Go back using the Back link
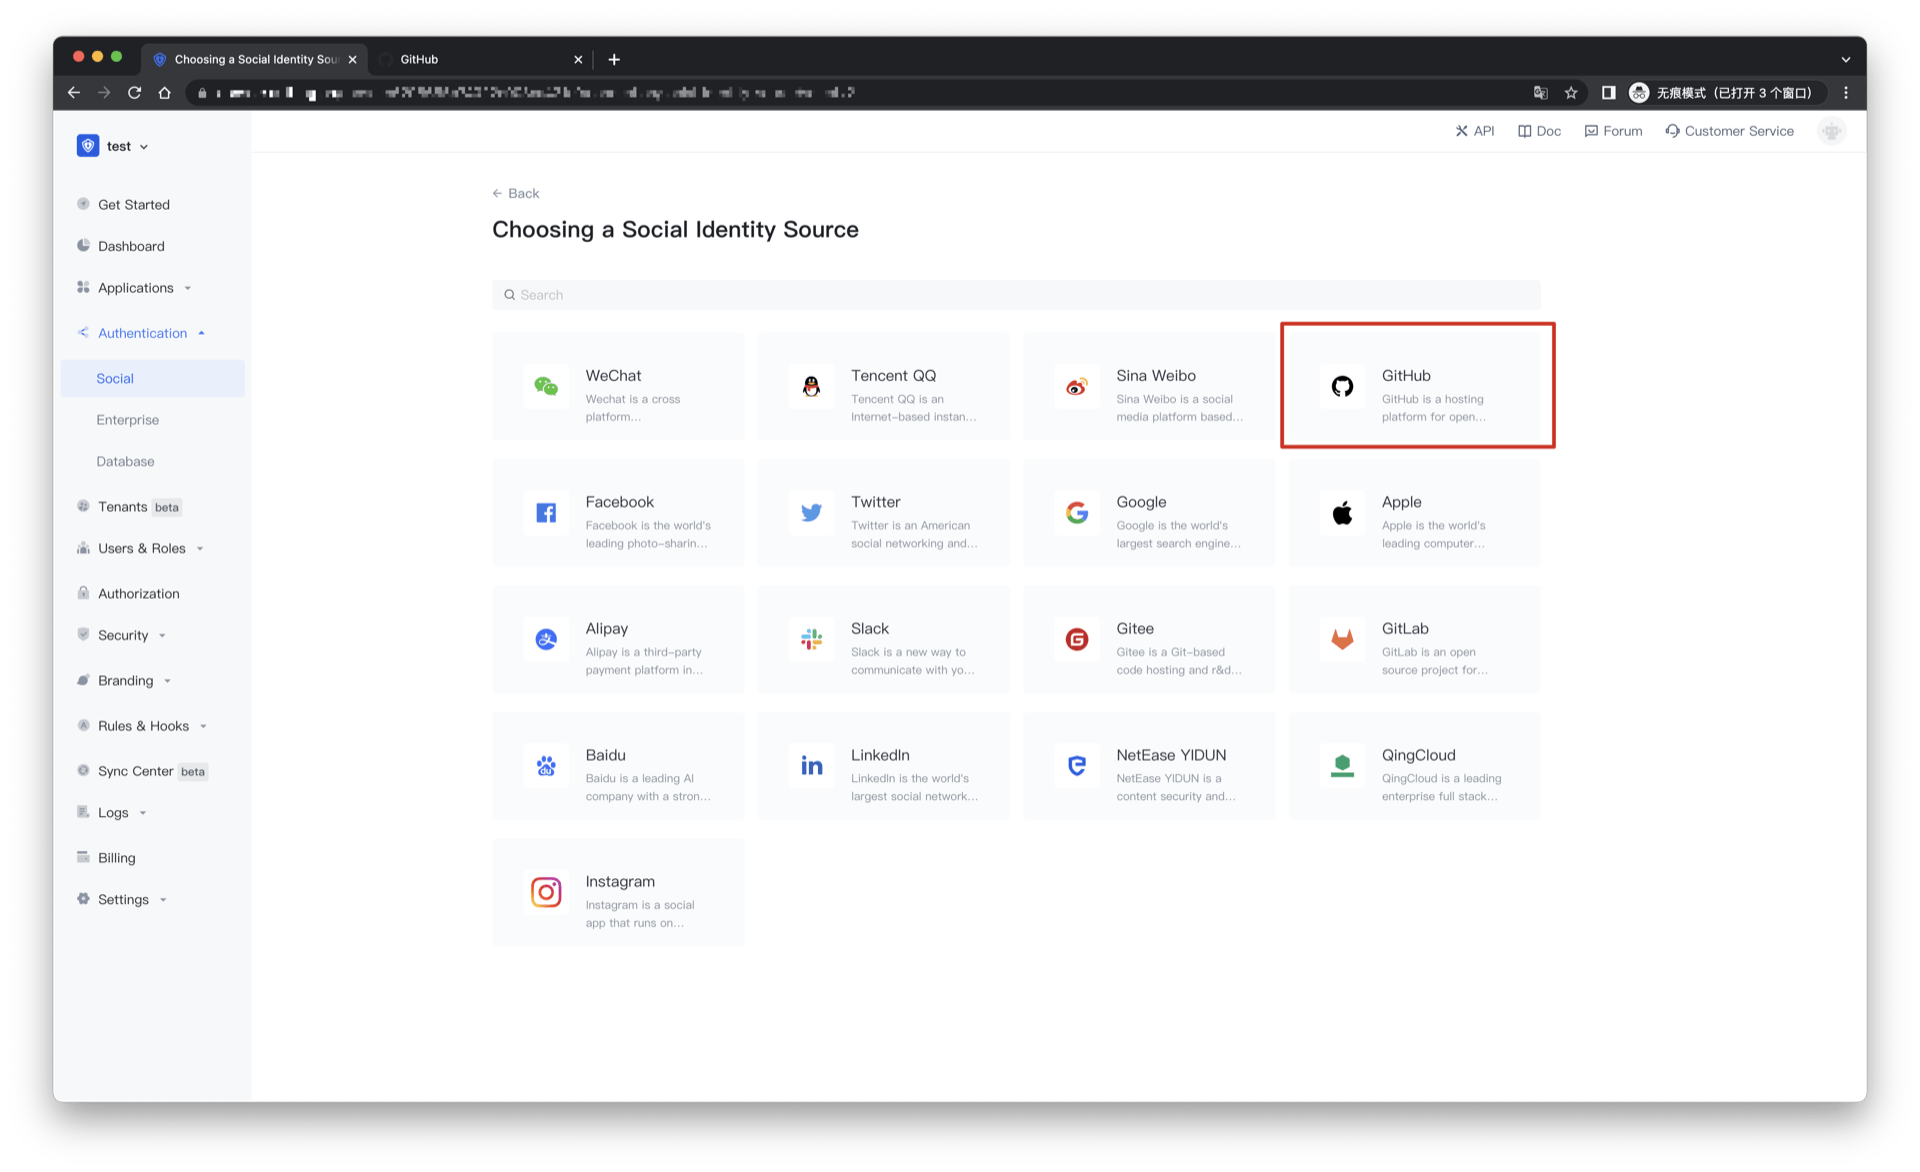This screenshot has width=1920, height=1172. (516, 193)
